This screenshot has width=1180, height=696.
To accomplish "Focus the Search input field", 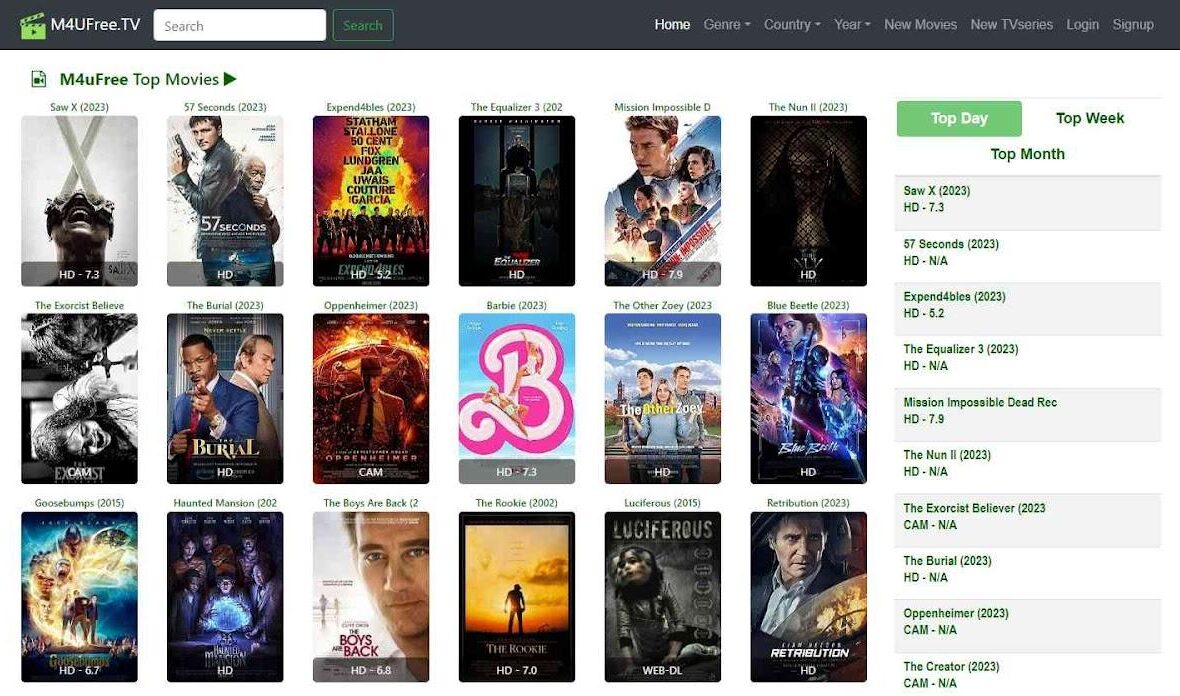I will (x=239, y=26).
